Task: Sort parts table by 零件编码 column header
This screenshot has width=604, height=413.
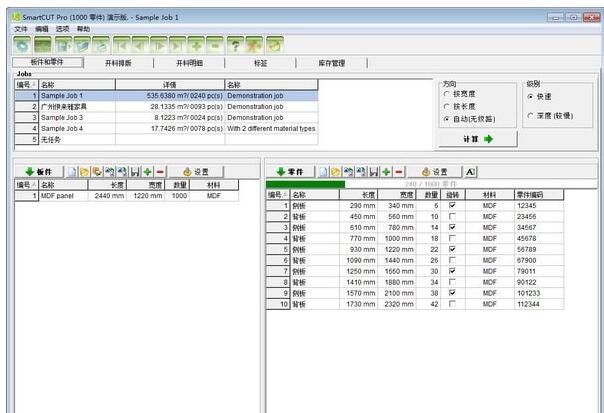Action: coord(539,195)
